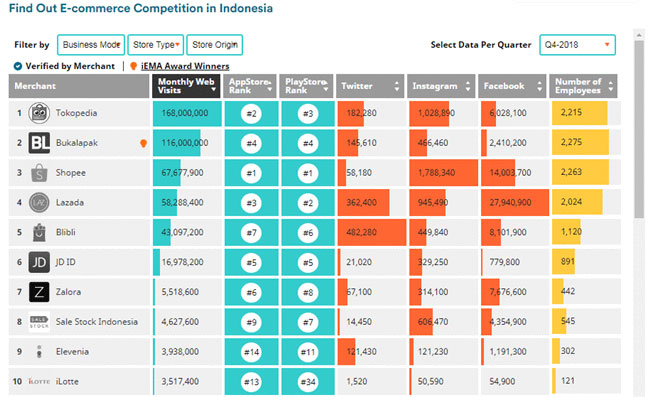The width and height of the screenshot is (650, 397).
Task: Expand the Store Type filter dropdown
Action: pyautogui.click(x=155, y=45)
